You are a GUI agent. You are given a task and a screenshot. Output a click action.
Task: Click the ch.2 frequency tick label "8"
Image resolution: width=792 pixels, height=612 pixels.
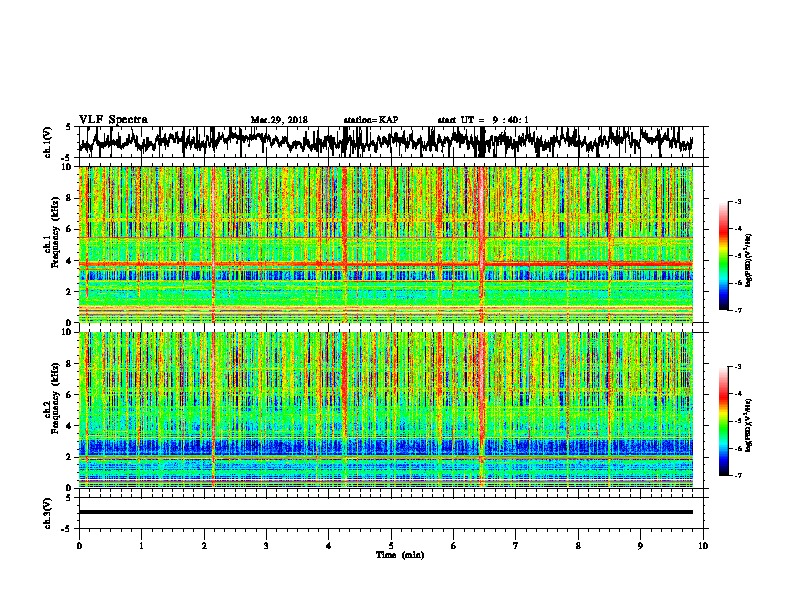(71, 364)
